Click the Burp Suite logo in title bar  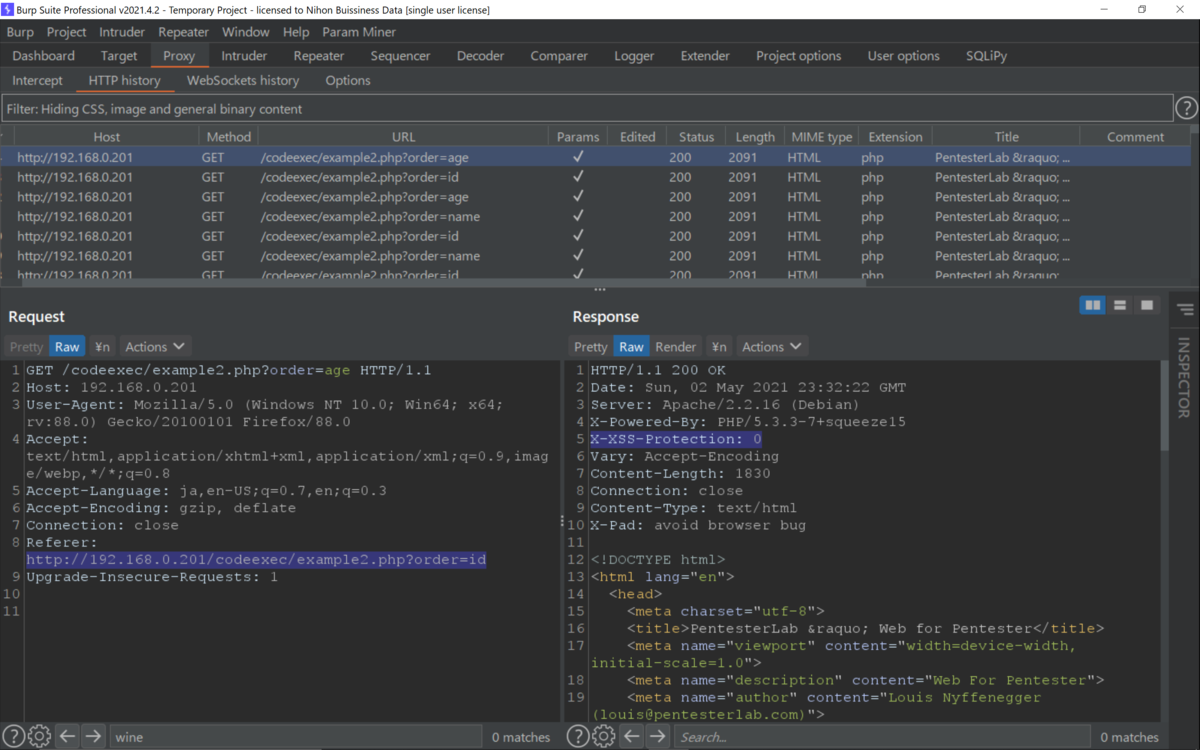[x=8, y=9]
